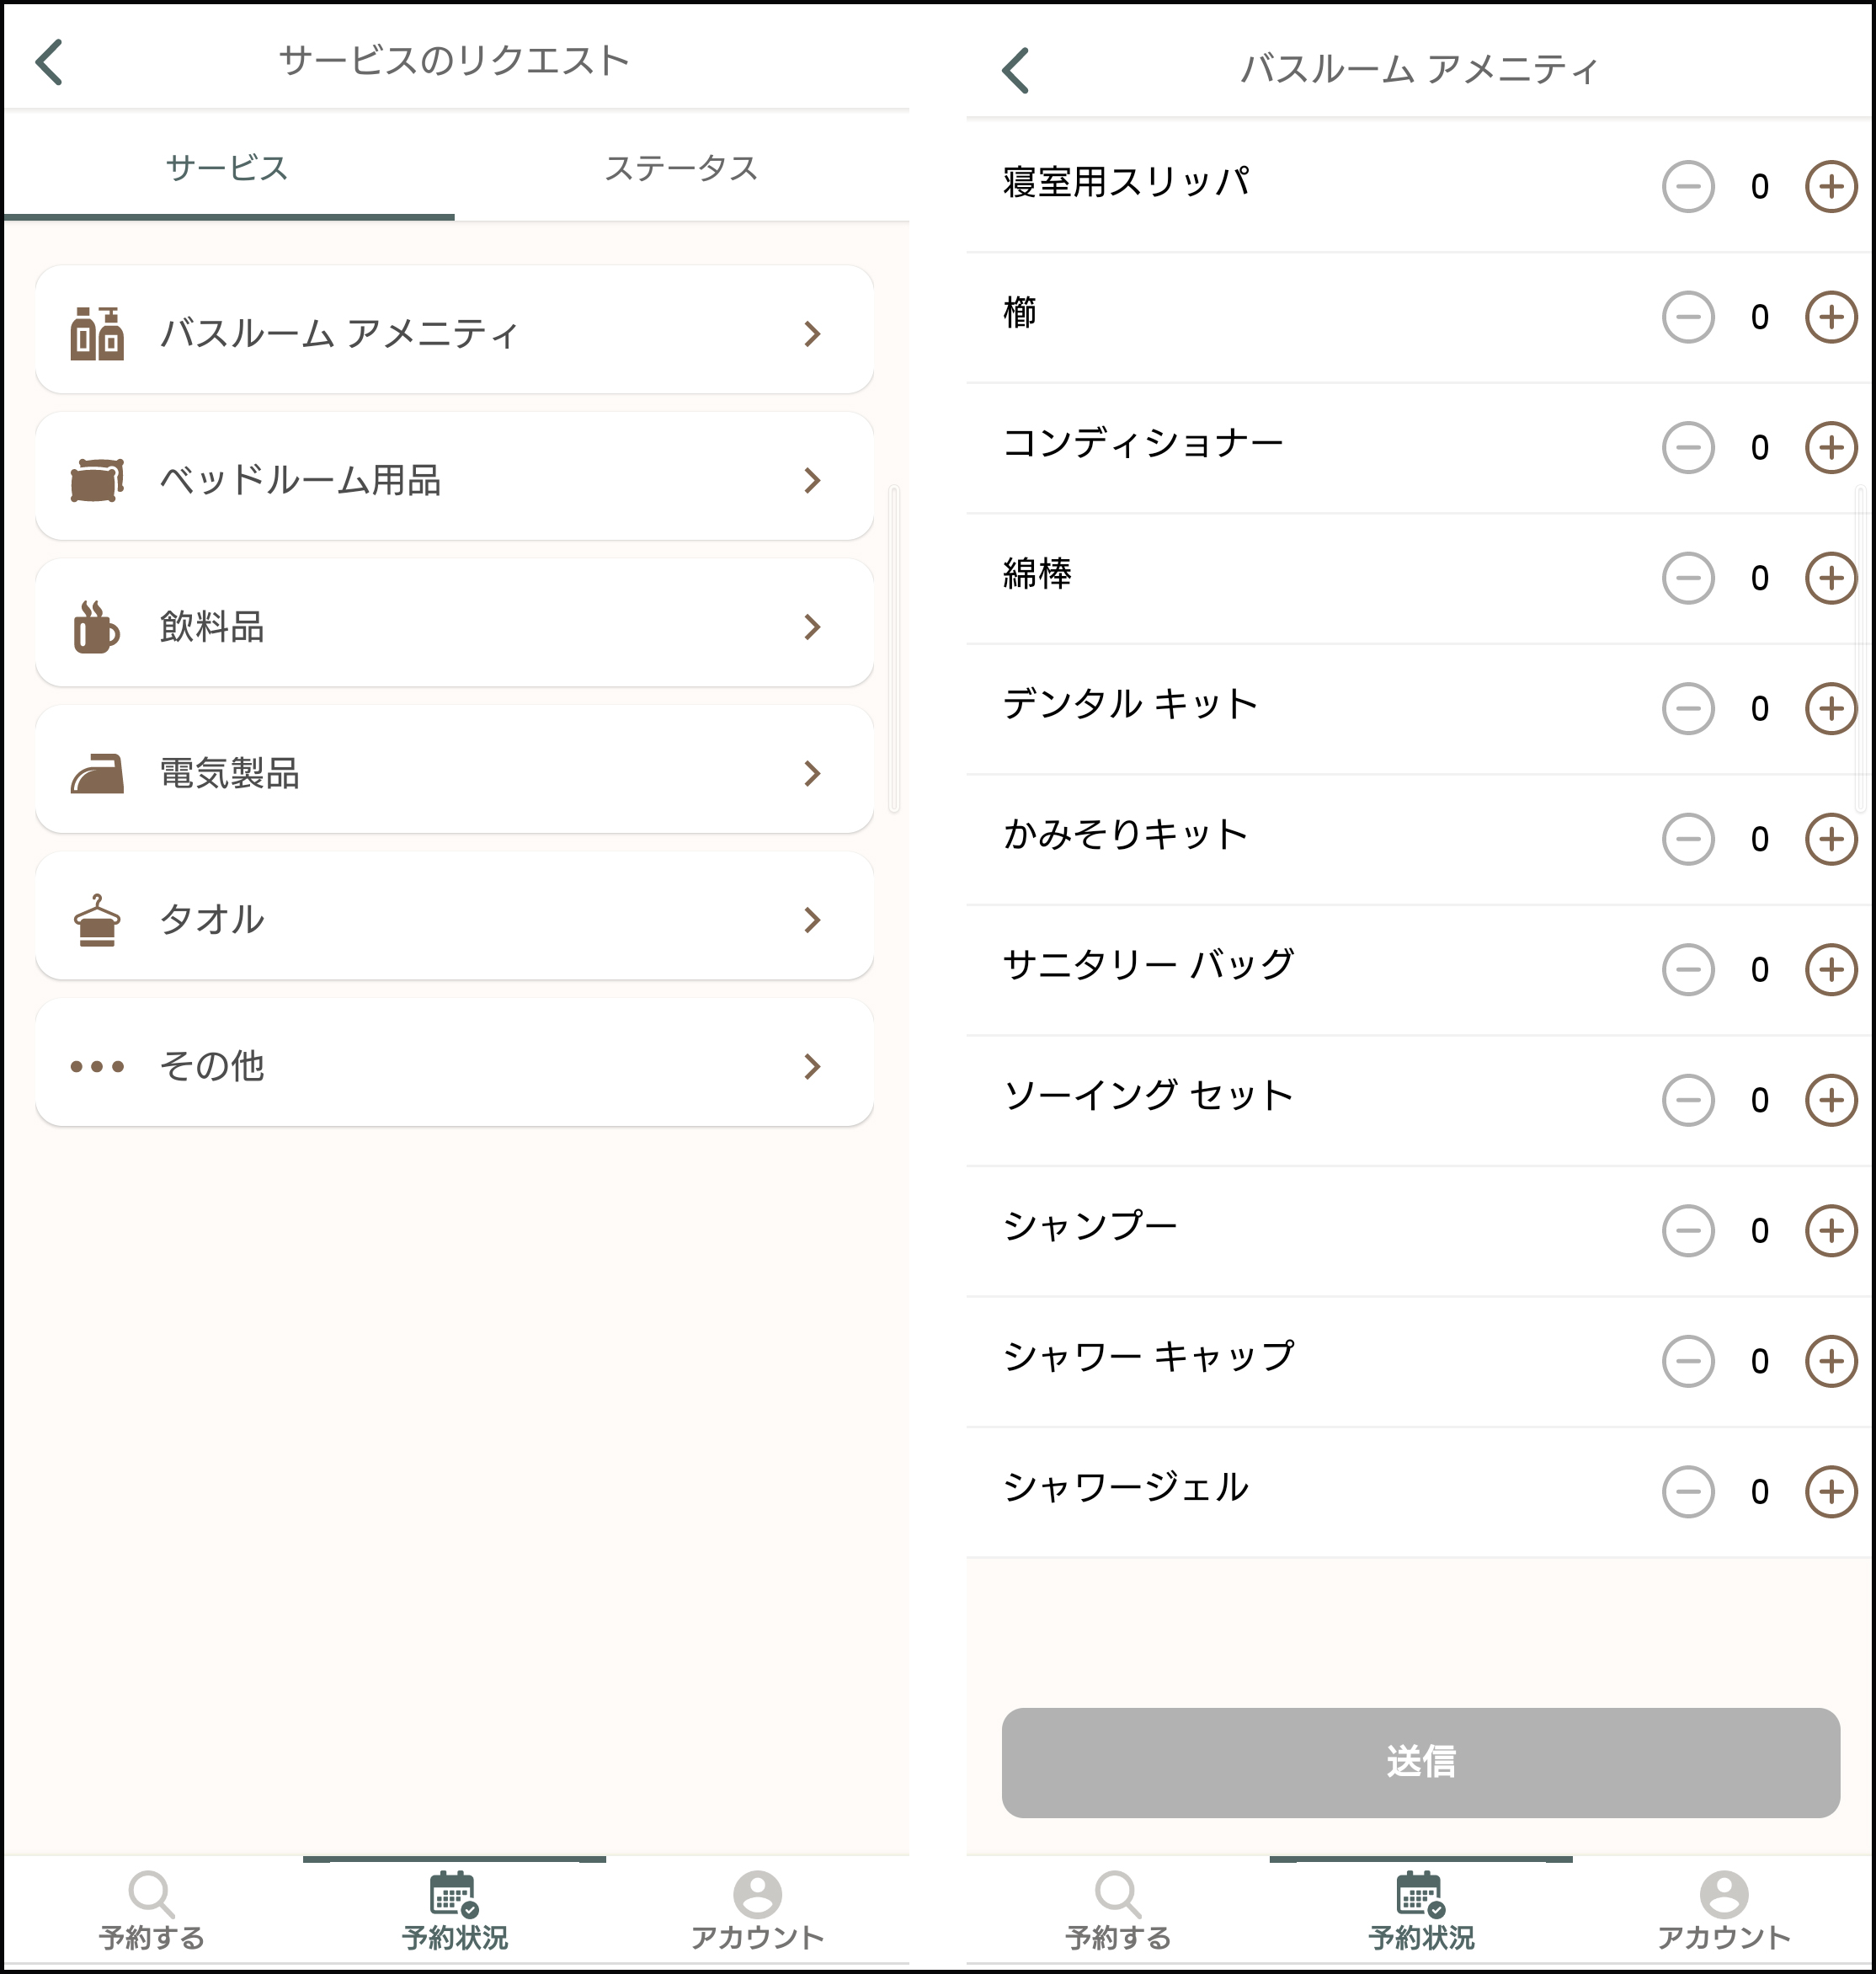Tap the iron icon for 電気製品
The width and height of the screenshot is (1876, 1974).
97,774
